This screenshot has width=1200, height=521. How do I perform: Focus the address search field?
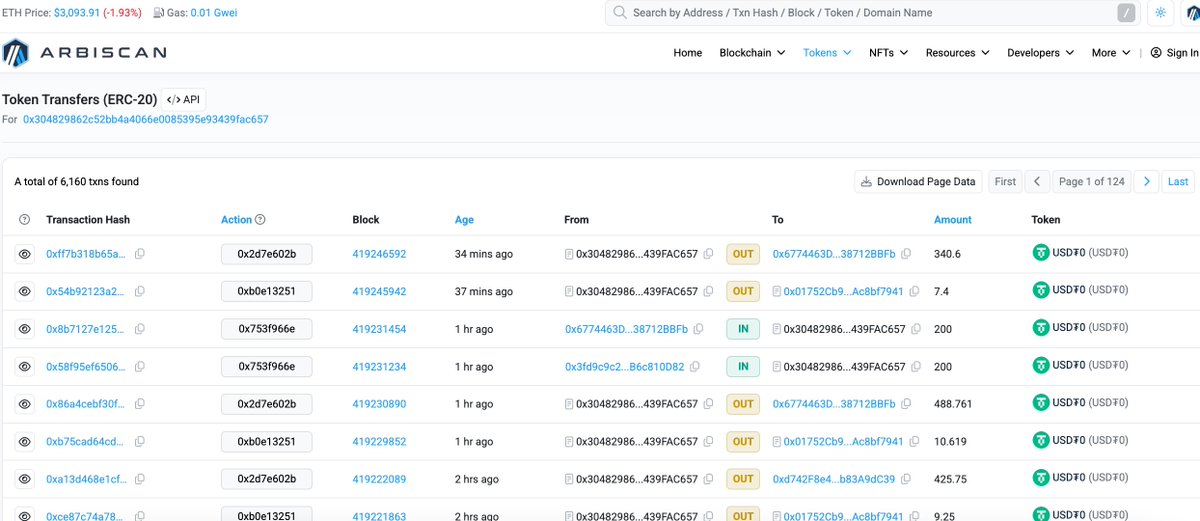[872, 13]
